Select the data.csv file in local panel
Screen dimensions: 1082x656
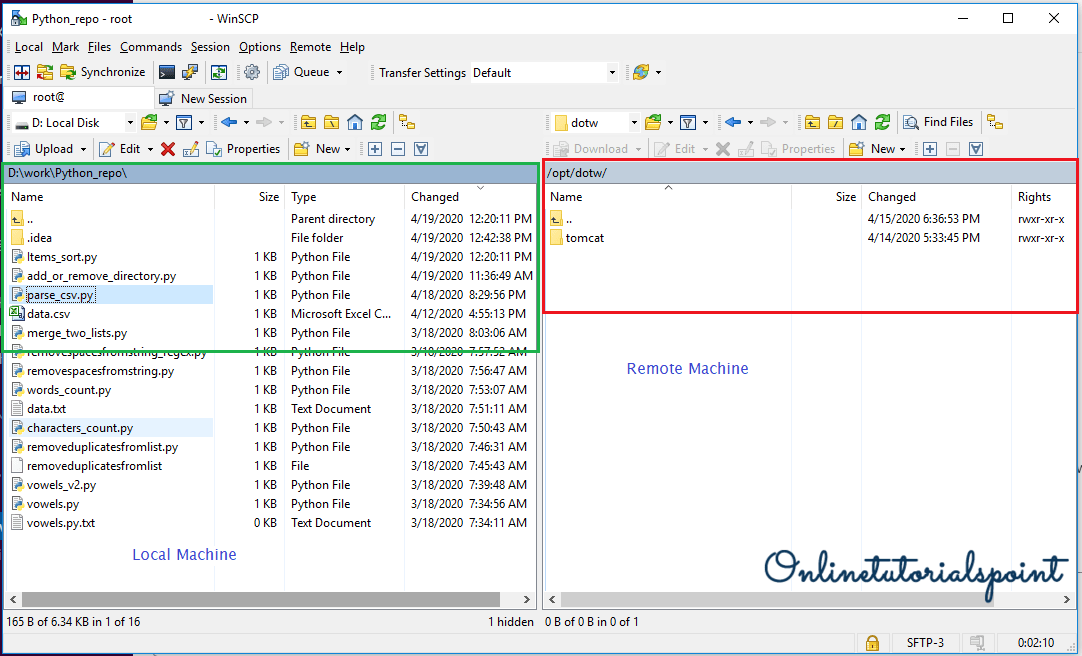pos(48,314)
